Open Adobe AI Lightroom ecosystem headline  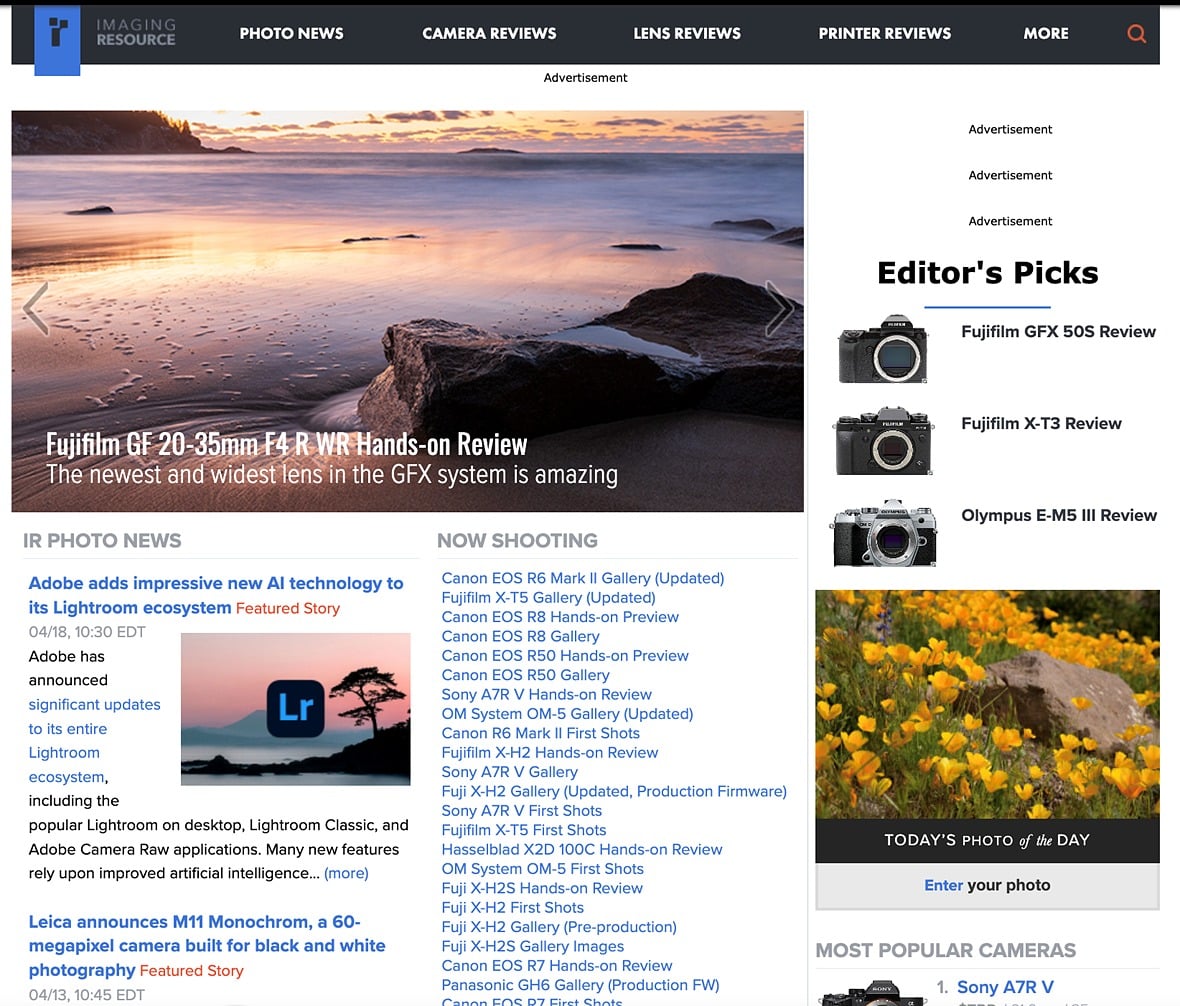[216, 595]
